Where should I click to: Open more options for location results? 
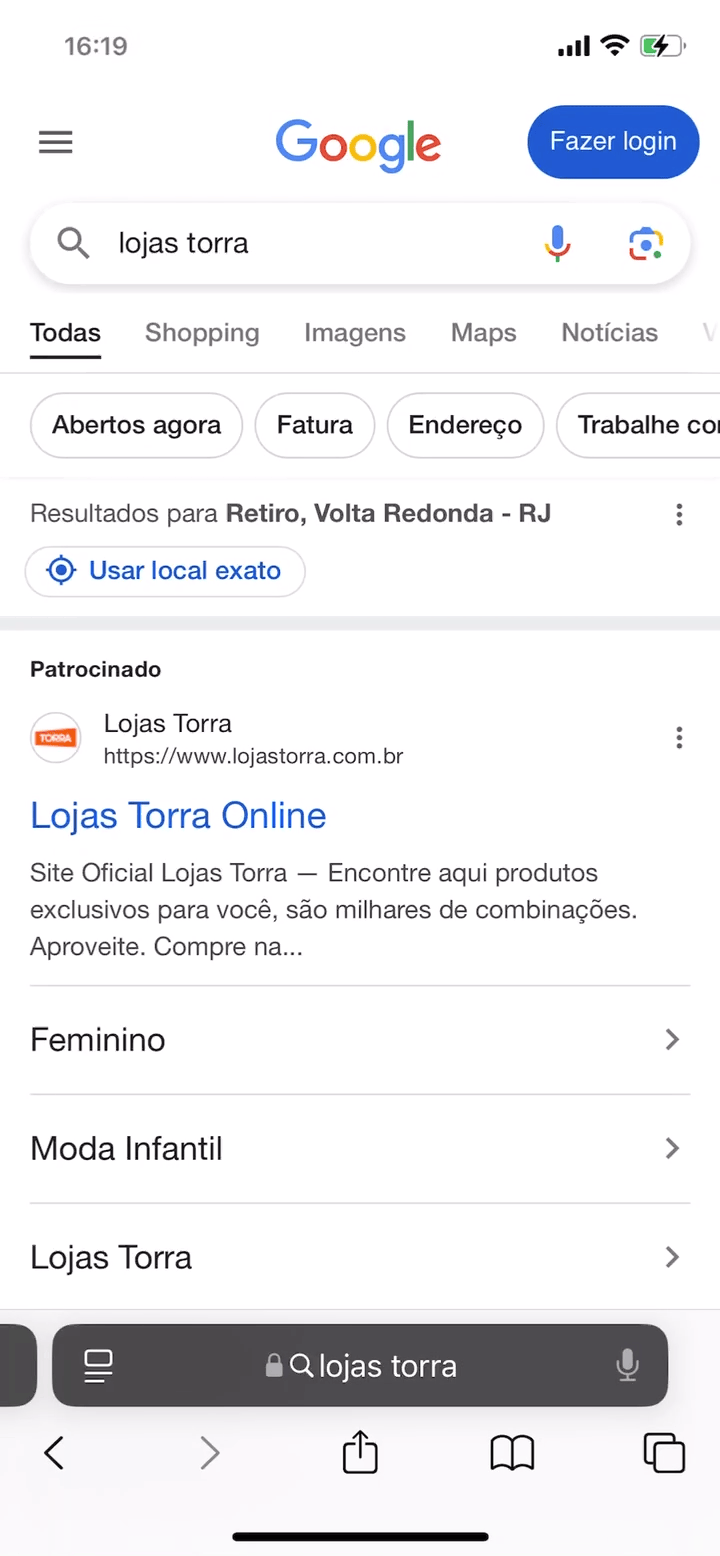click(679, 514)
